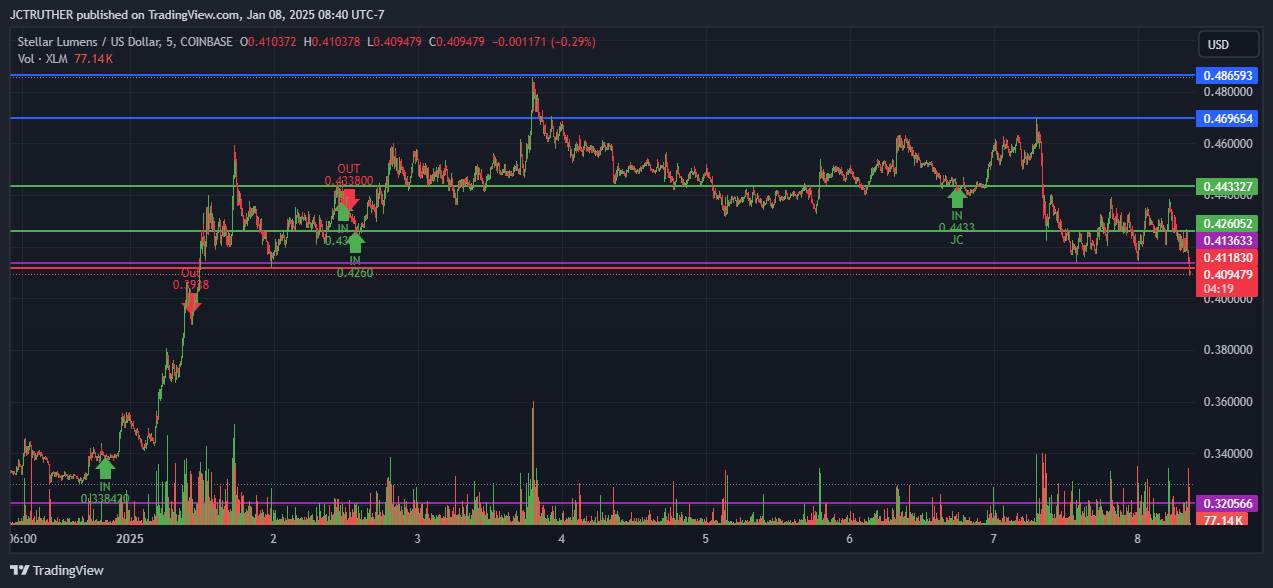Screen dimensions: 1273x588
Task: Click the green IN arrow labeled 0.4433 JC
Action: pos(957,197)
